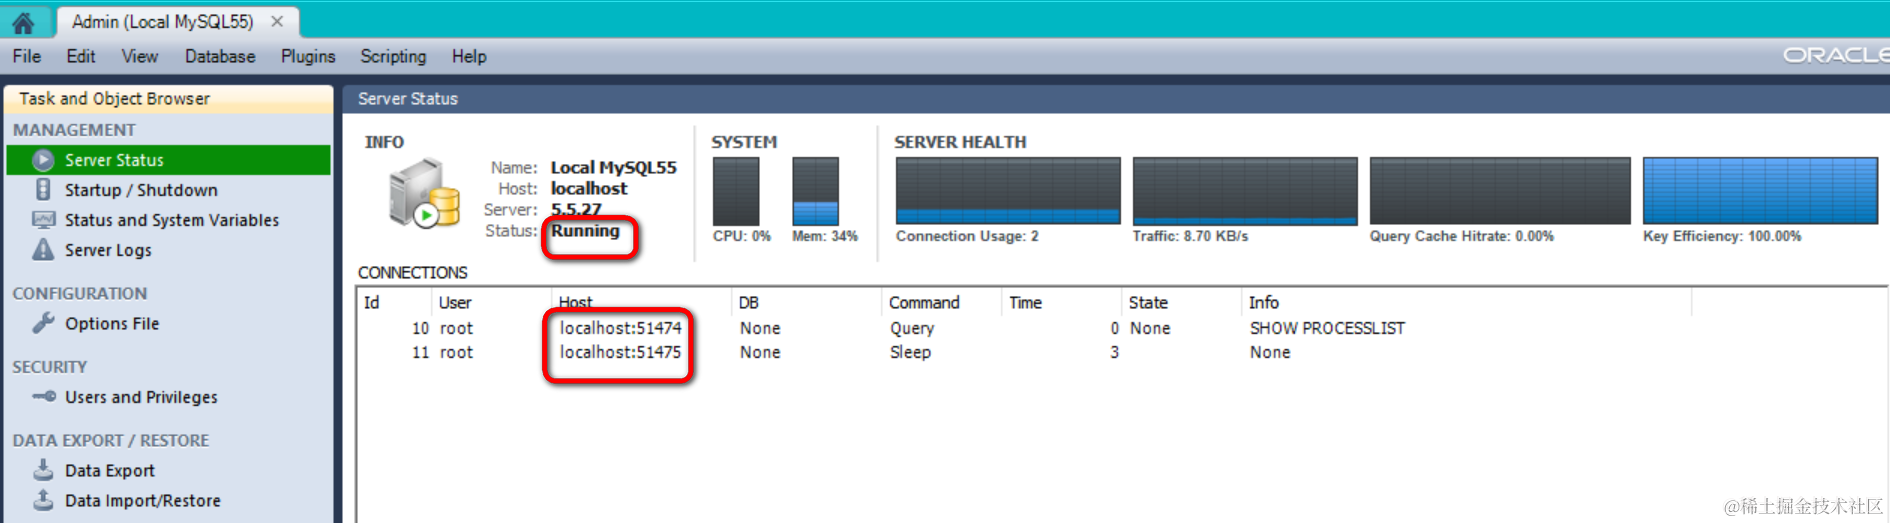Click the Startup / Shutdown icon

point(43,189)
